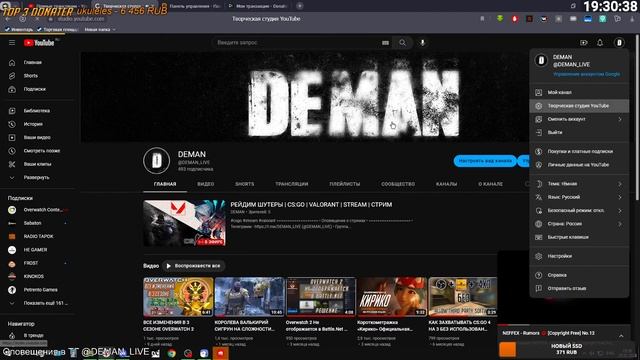
Task: Select Отправить отзыв menu item
Action: [x=579, y=289]
